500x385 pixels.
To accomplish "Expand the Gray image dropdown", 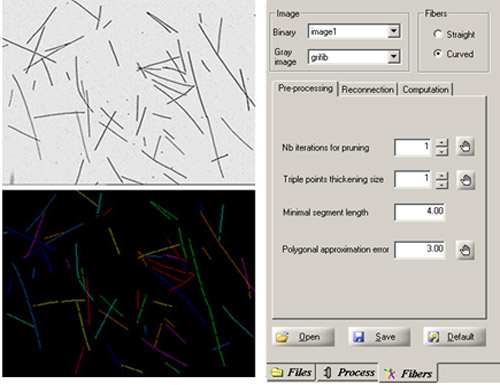I will [394, 57].
